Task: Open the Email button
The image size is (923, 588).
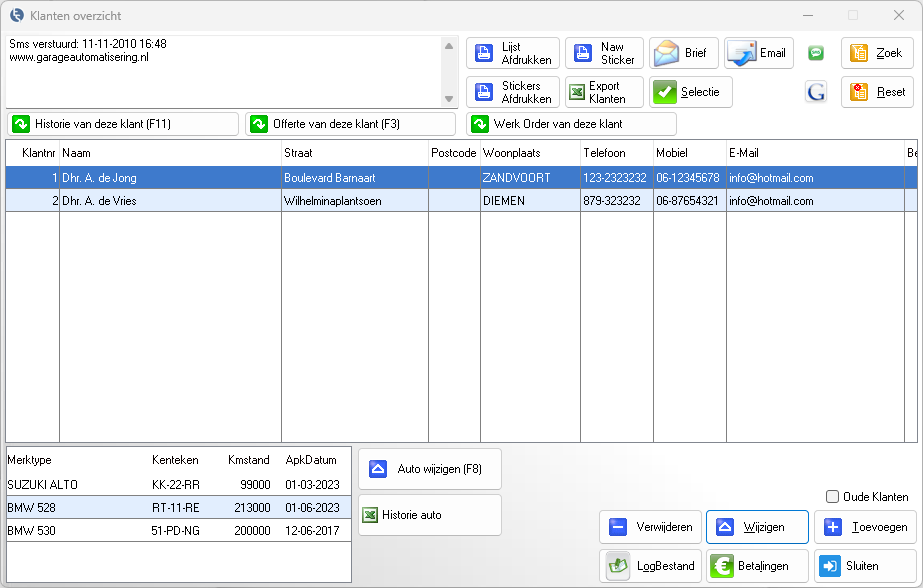Action: (x=759, y=53)
